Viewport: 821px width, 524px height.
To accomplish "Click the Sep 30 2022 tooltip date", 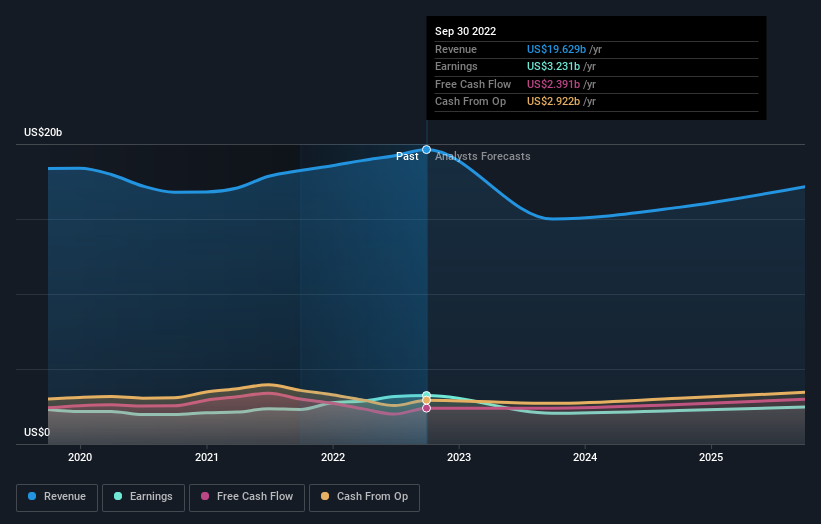I will click(465, 31).
